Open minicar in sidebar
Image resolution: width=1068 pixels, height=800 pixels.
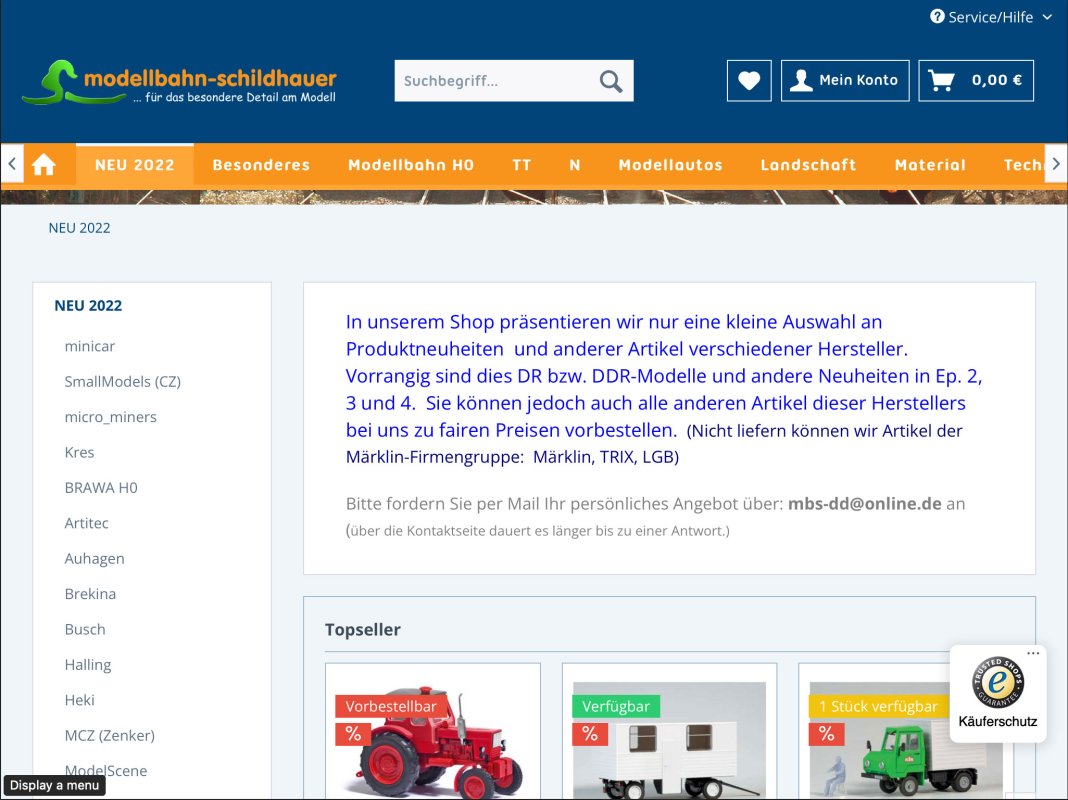90,346
